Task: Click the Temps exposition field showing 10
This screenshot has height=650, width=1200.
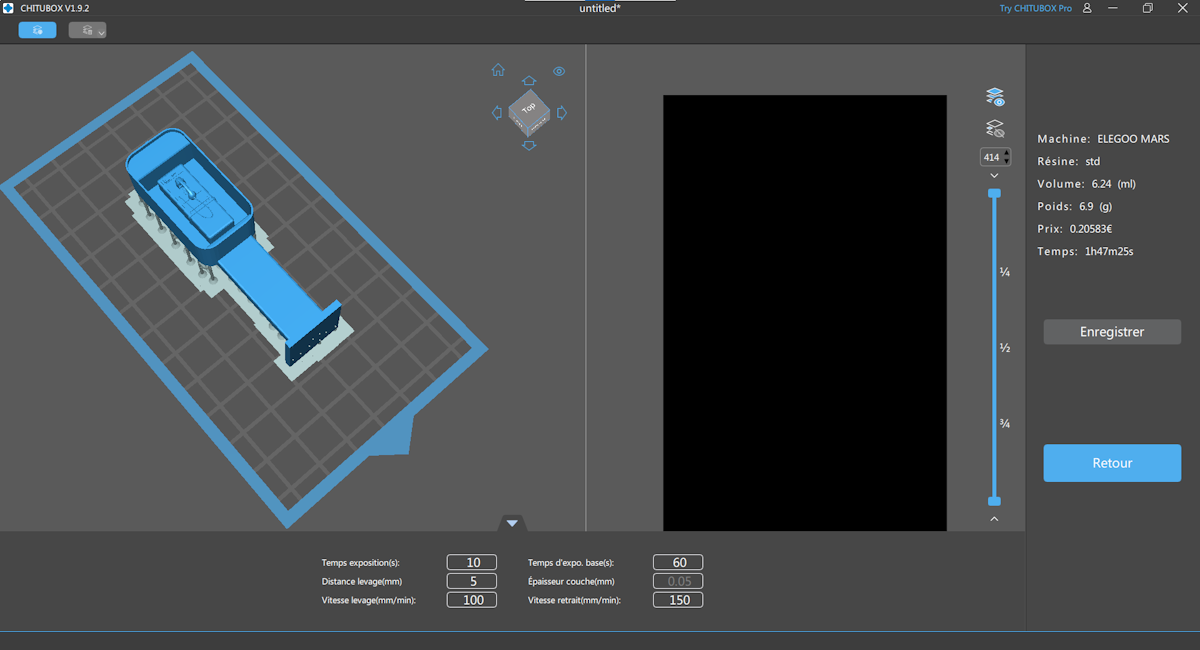Action: 472,562
